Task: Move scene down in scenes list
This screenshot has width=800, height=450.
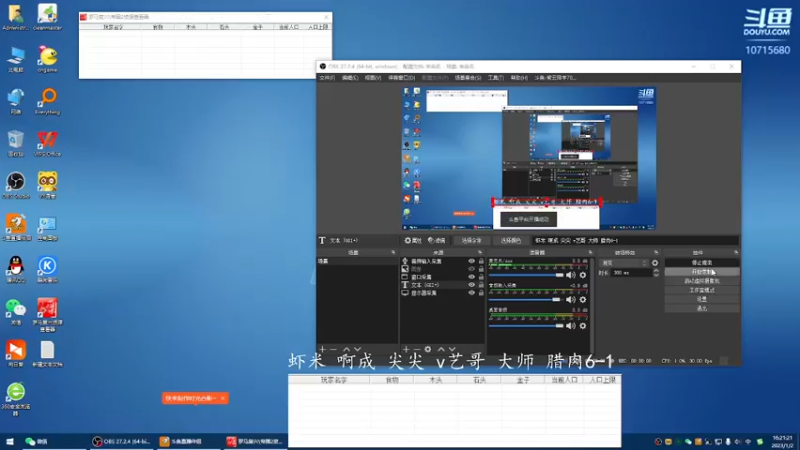Action: point(358,349)
